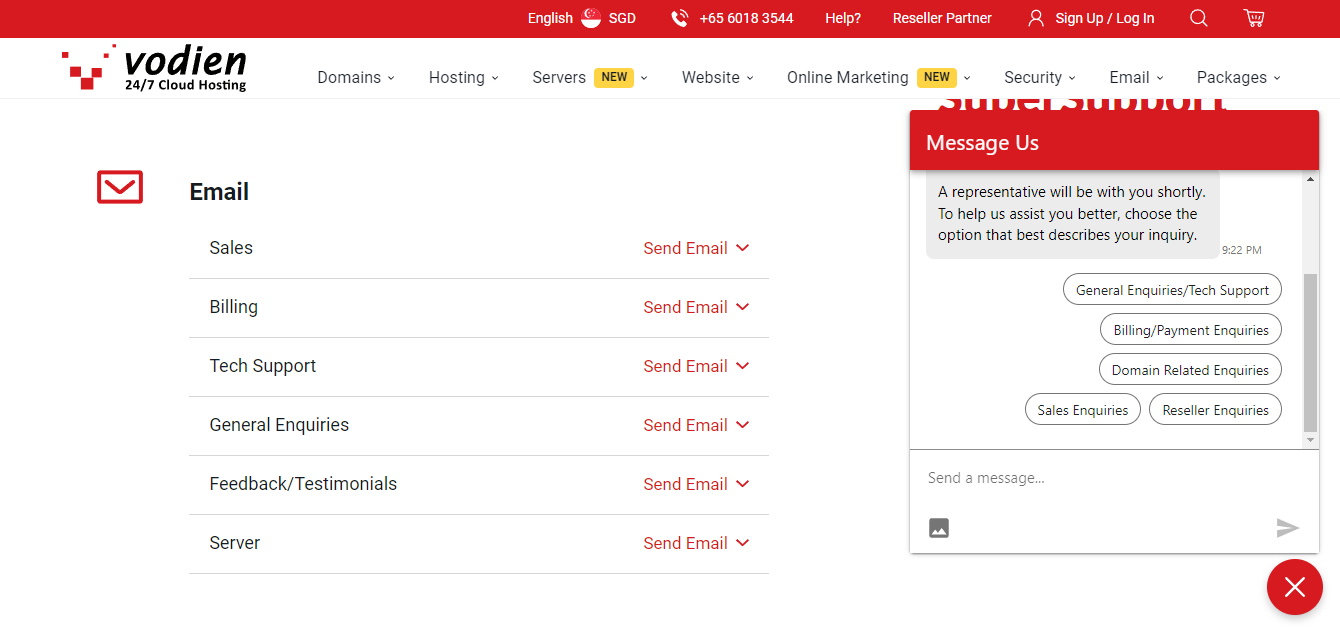Click the Email section heading

coord(219,192)
